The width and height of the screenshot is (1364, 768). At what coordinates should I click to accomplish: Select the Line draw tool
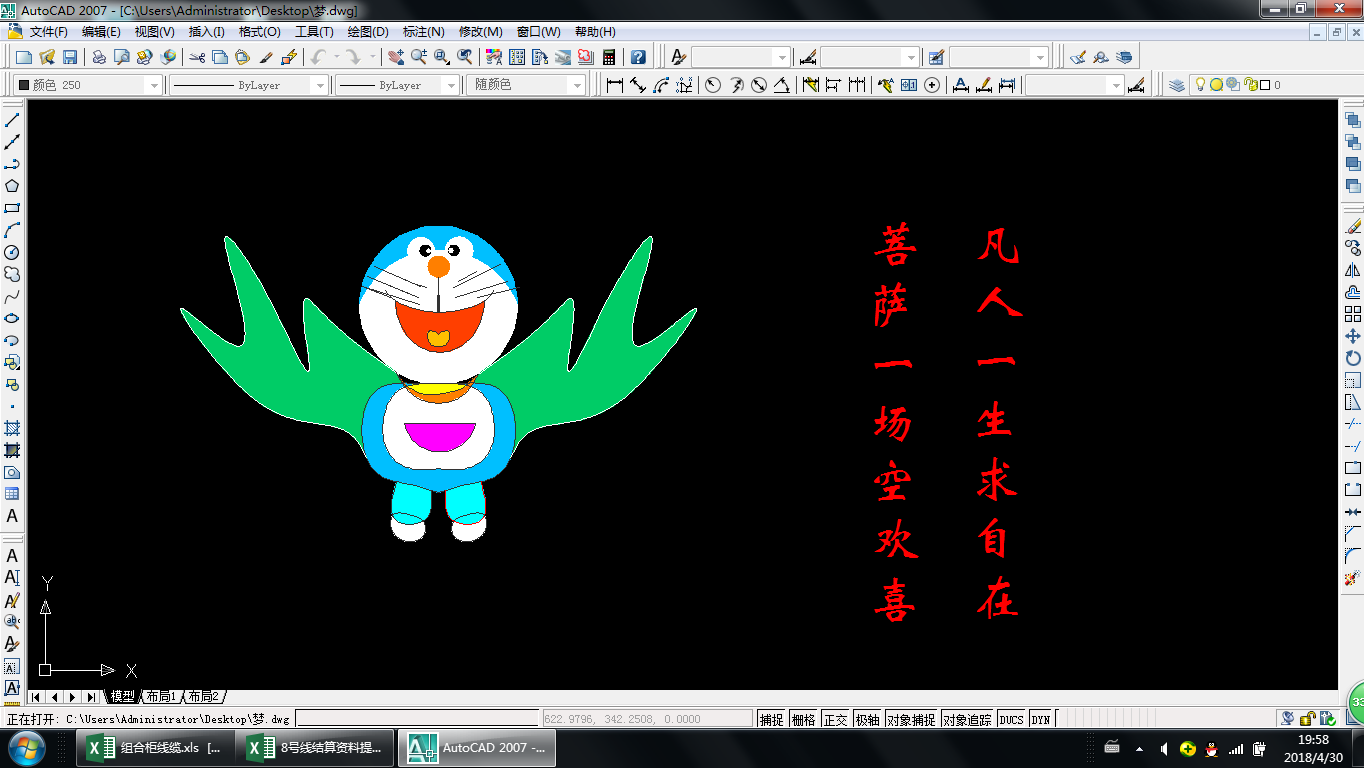pyautogui.click(x=12, y=120)
